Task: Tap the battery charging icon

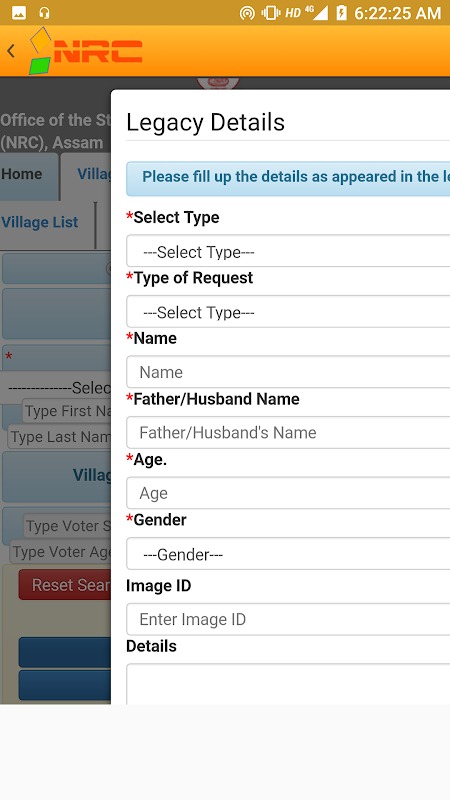Action: point(341,13)
